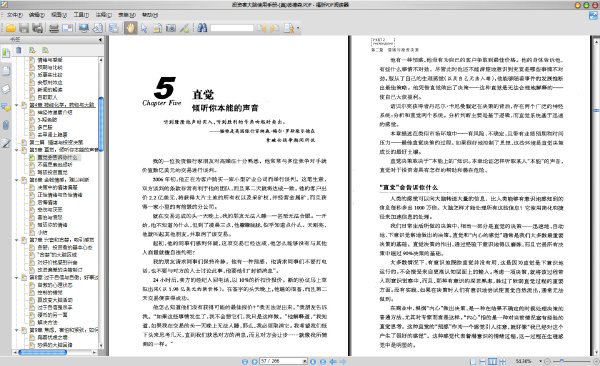The width and height of the screenshot is (600, 366).
Task: Click the search options page icon
Action: click(x=289, y=28)
